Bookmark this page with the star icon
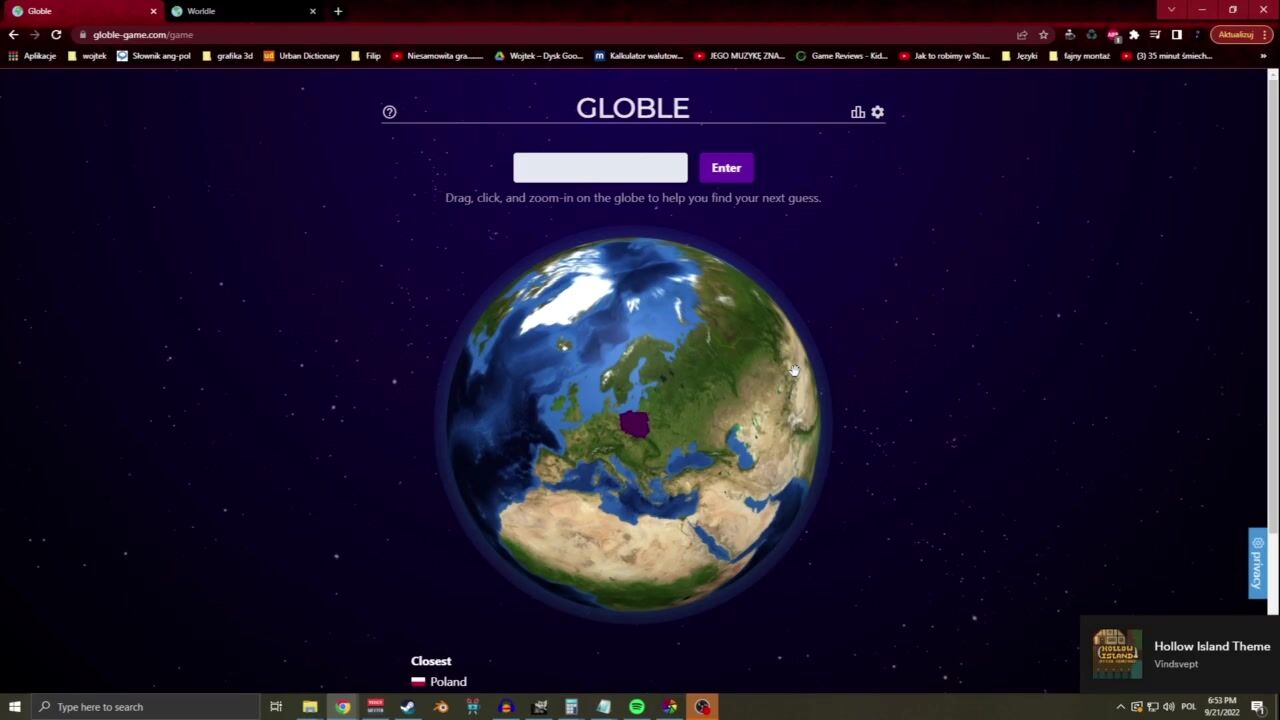The image size is (1280, 720). (x=1043, y=34)
